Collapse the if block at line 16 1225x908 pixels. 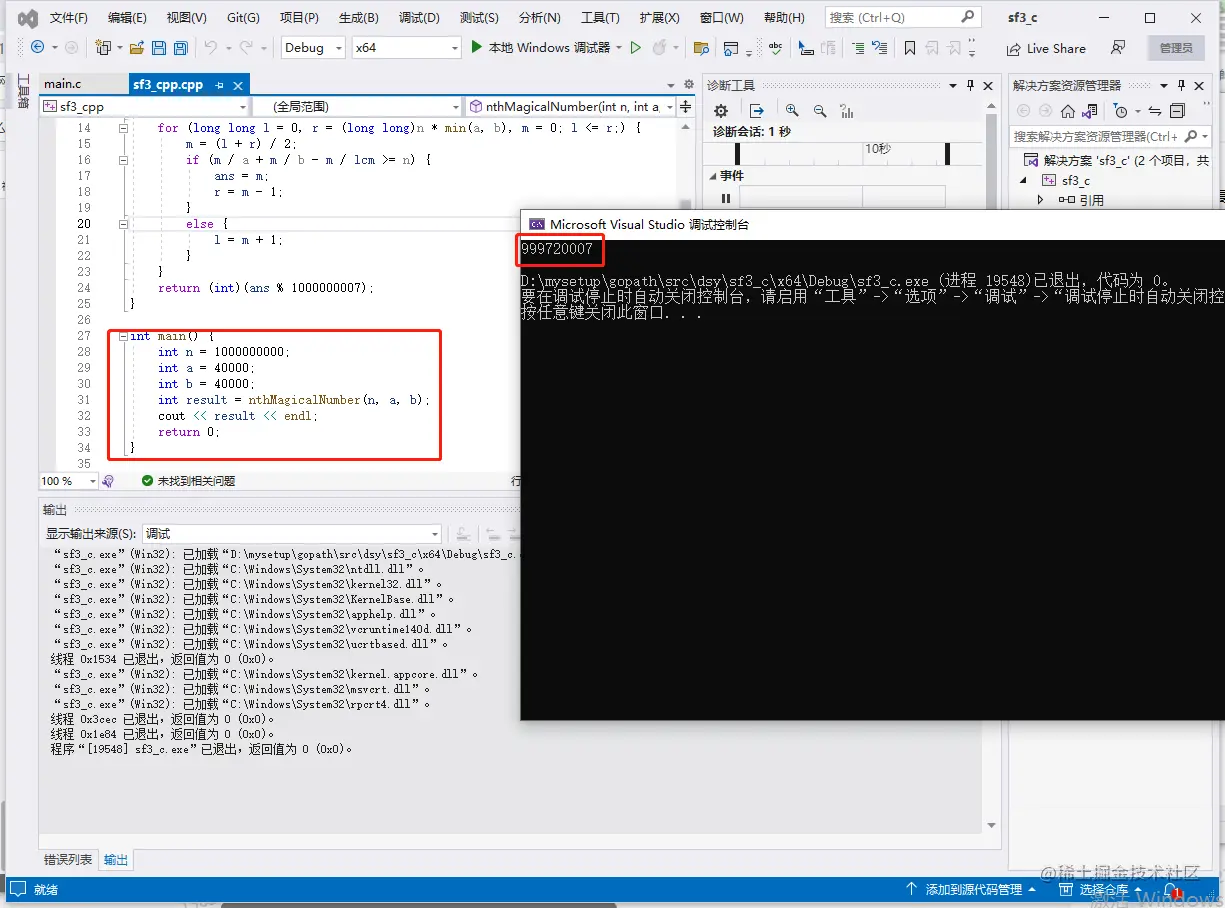124,160
